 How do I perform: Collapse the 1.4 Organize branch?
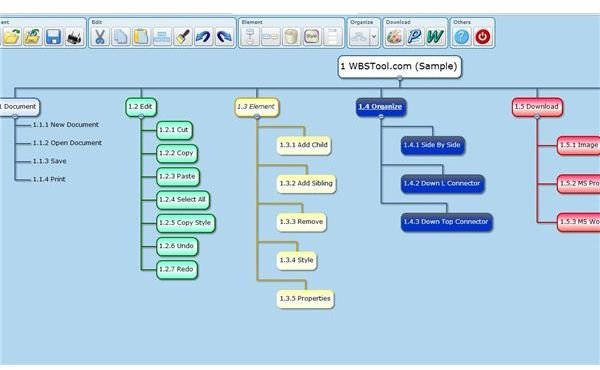(381, 116)
